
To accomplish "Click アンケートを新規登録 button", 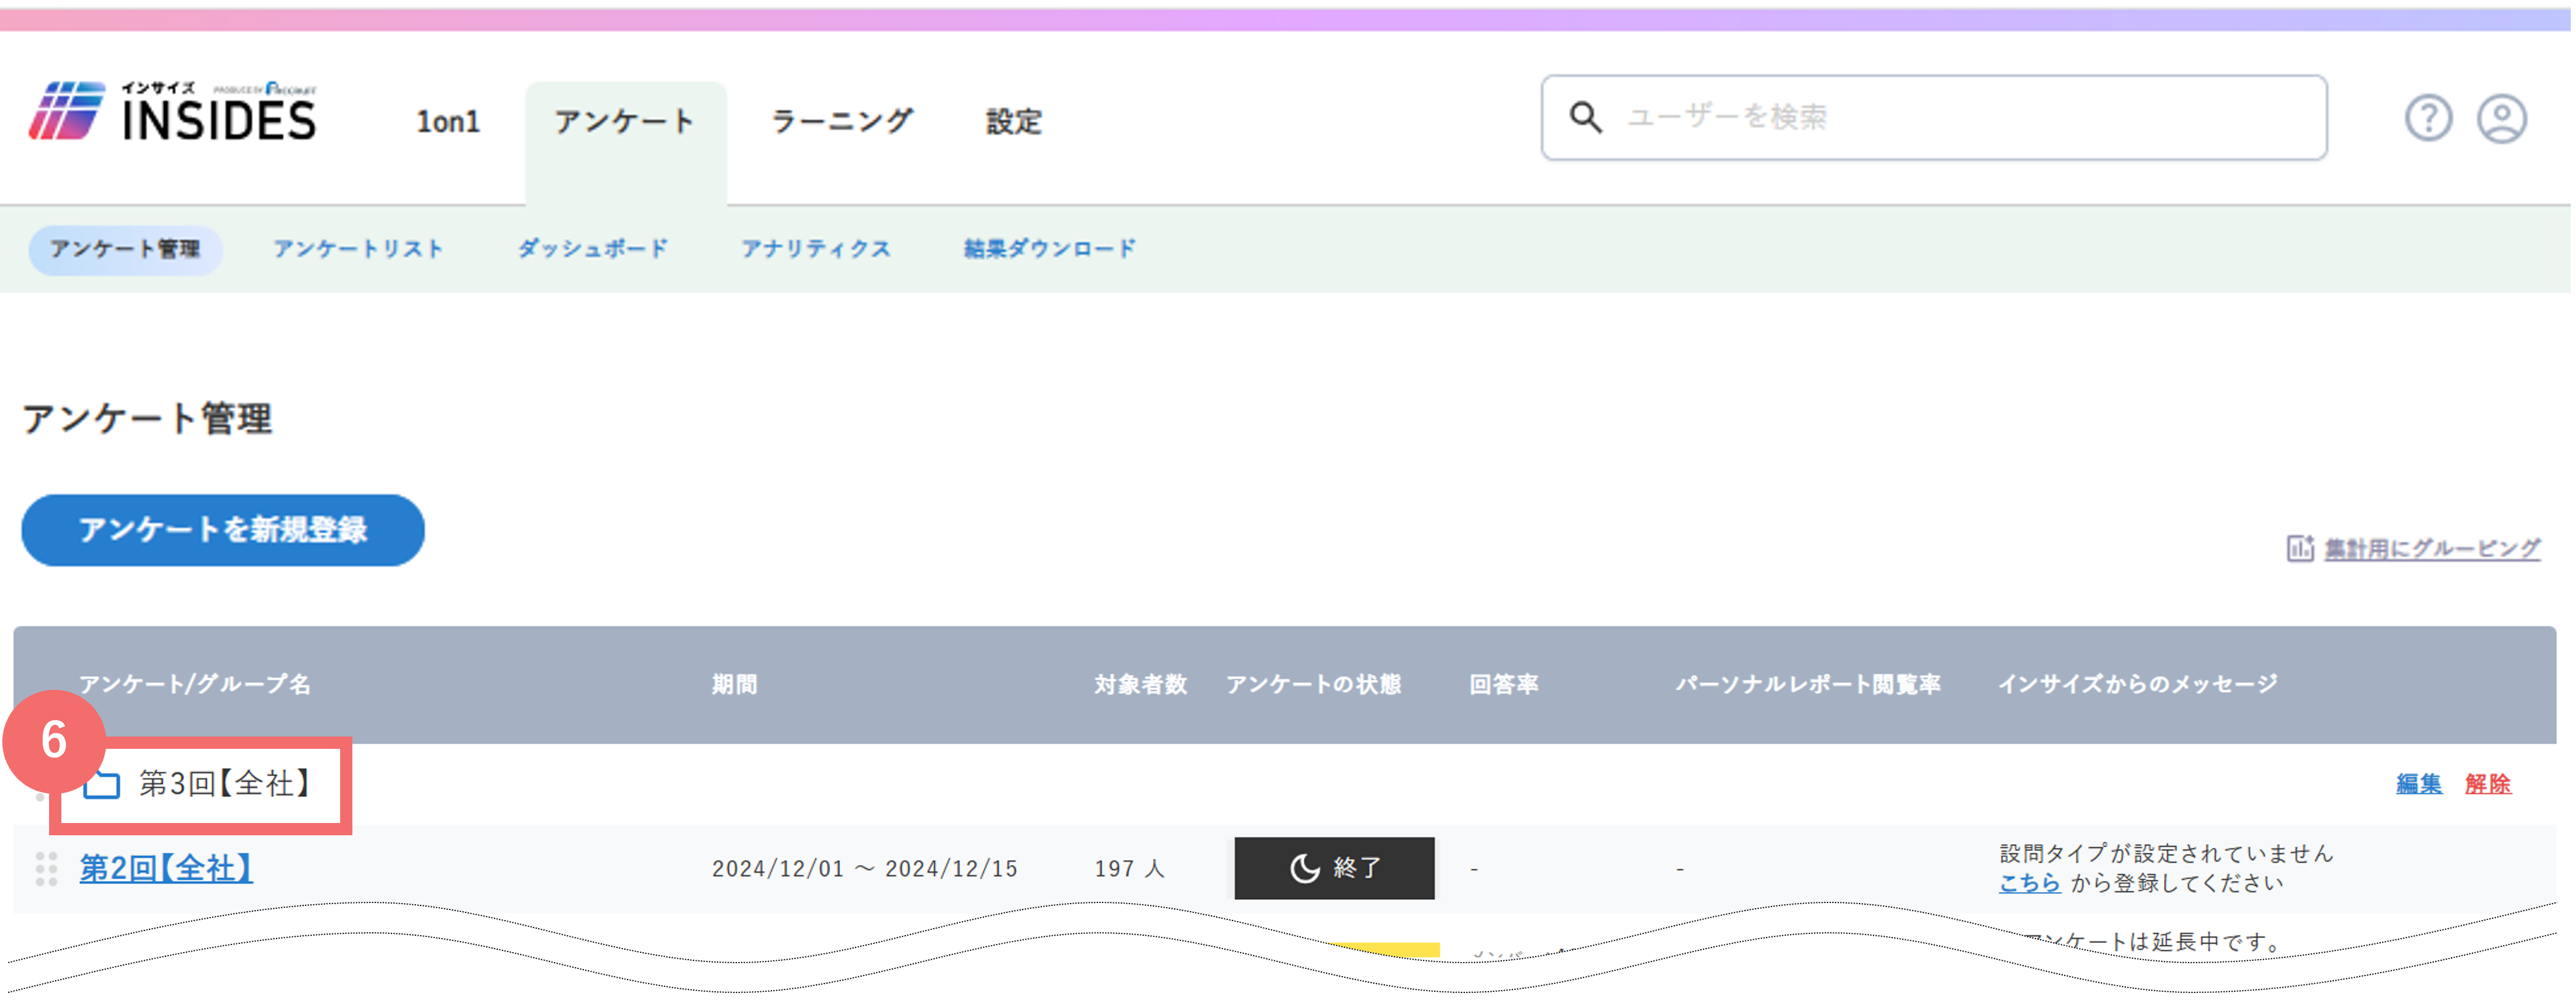I will tap(223, 530).
